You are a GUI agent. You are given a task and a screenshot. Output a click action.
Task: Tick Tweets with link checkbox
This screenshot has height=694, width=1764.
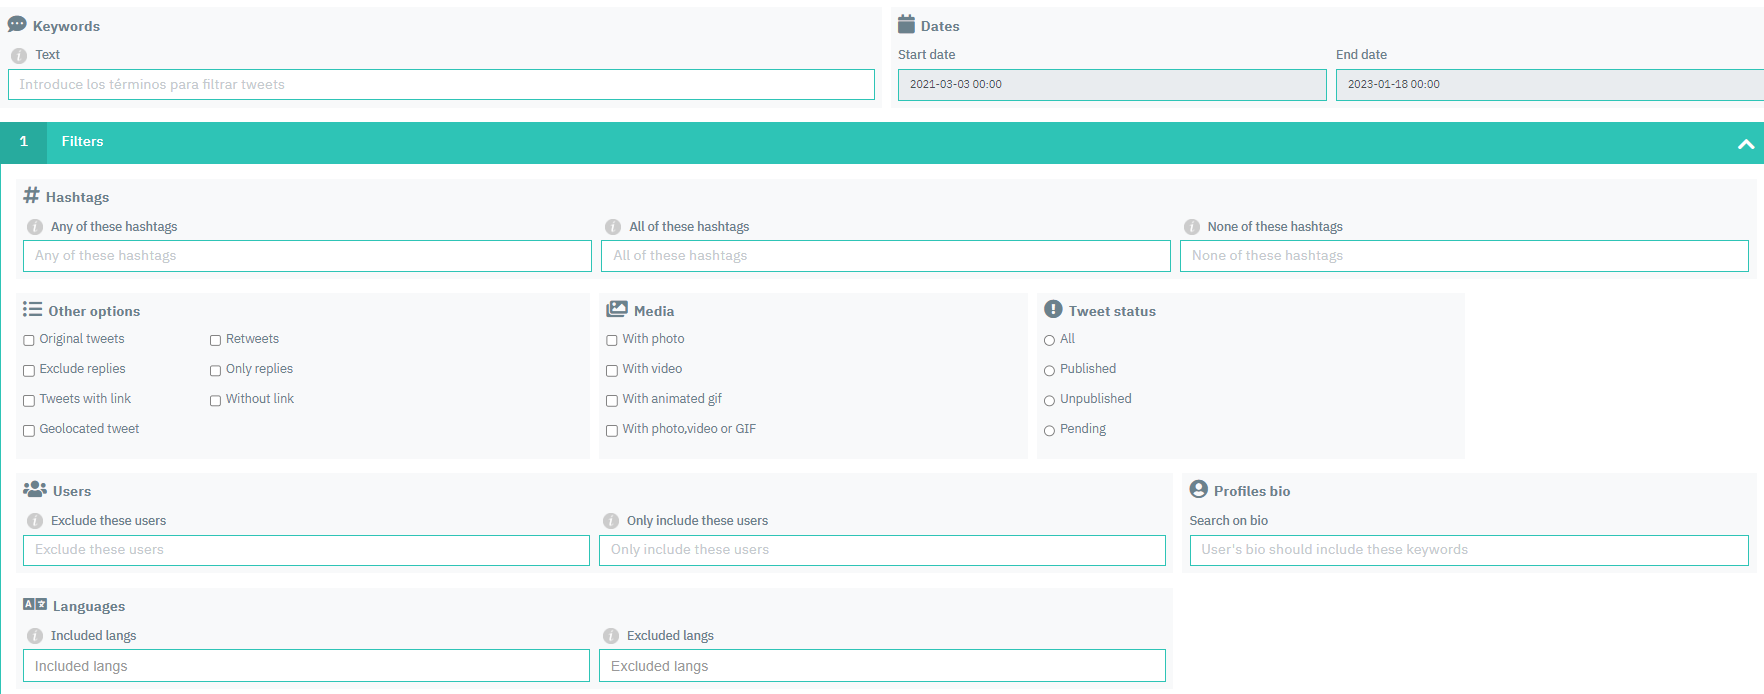coord(29,401)
